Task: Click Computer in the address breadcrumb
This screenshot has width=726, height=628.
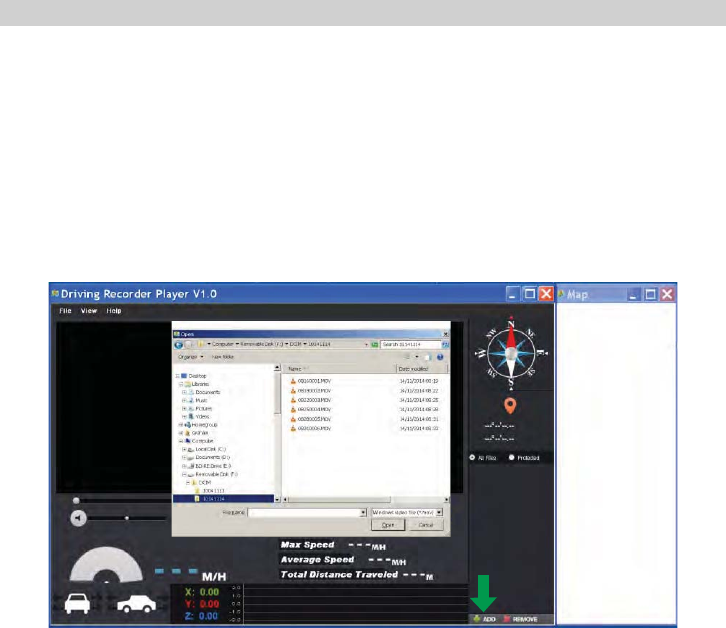Action: point(223,345)
